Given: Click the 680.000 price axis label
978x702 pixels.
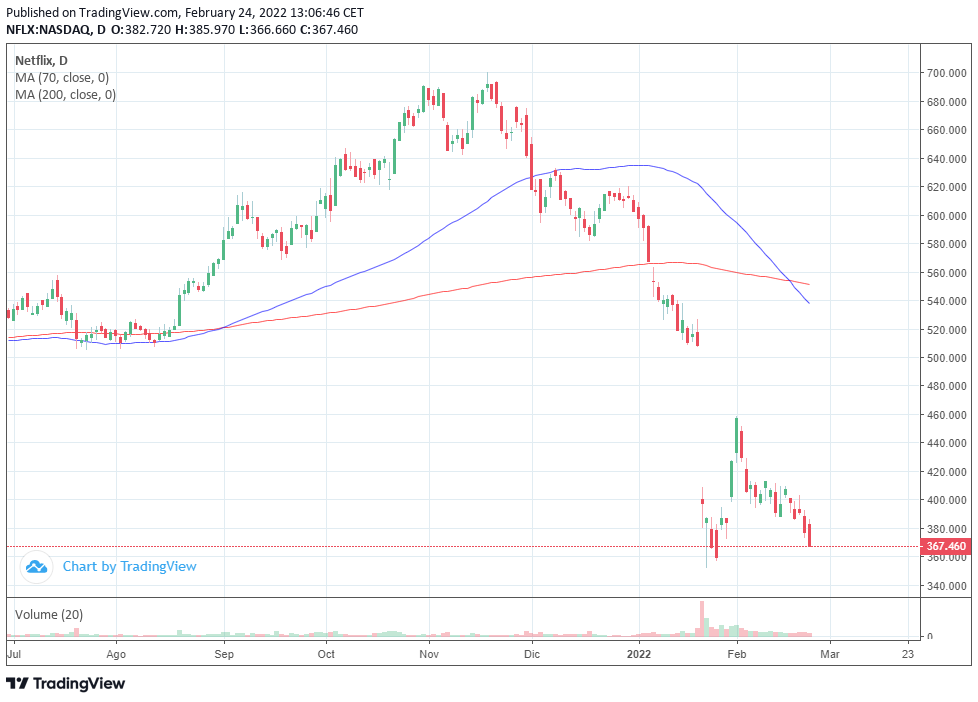Looking at the screenshot, I should [x=947, y=102].
